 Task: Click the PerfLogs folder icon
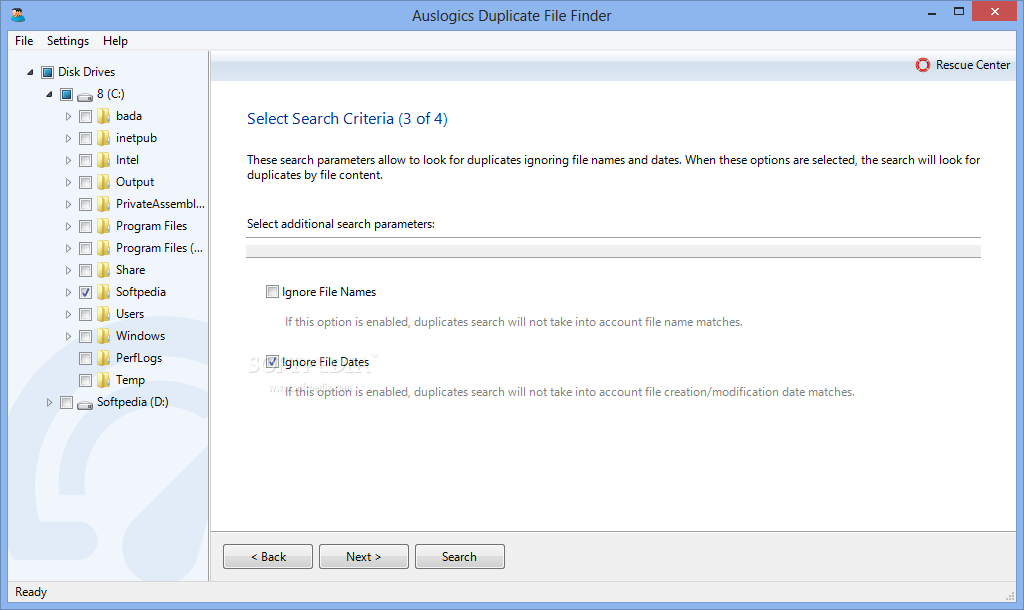click(103, 358)
